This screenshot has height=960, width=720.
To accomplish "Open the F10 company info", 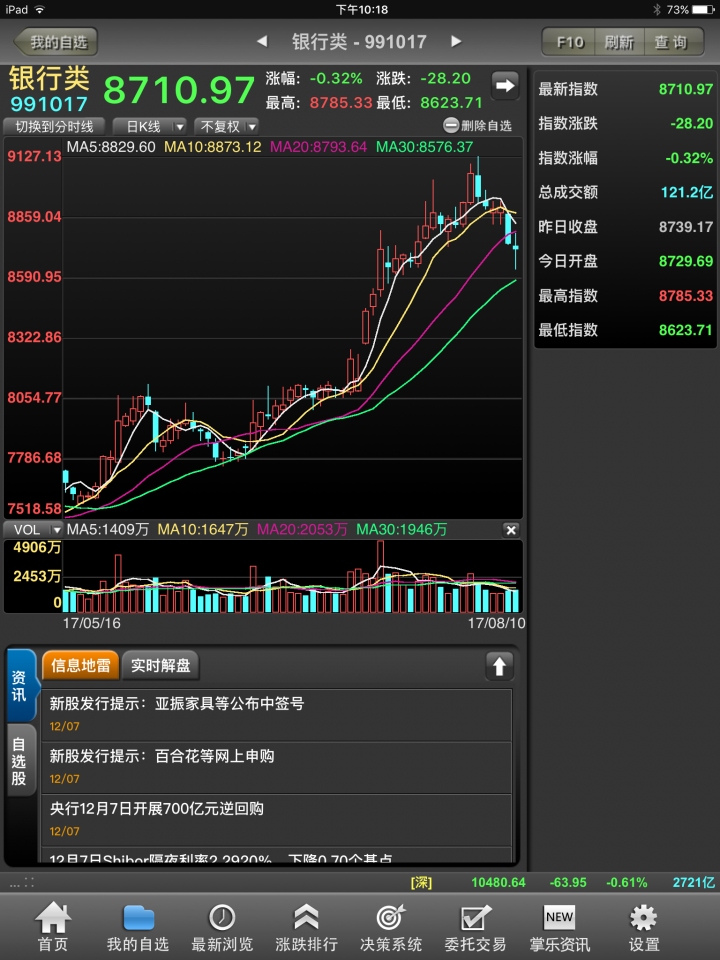I will click(569, 42).
